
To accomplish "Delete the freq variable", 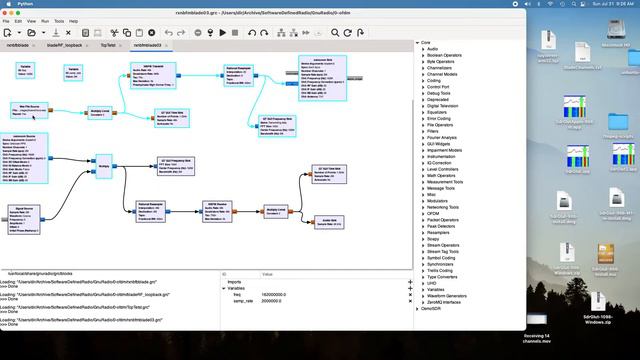I will (410, 295).
